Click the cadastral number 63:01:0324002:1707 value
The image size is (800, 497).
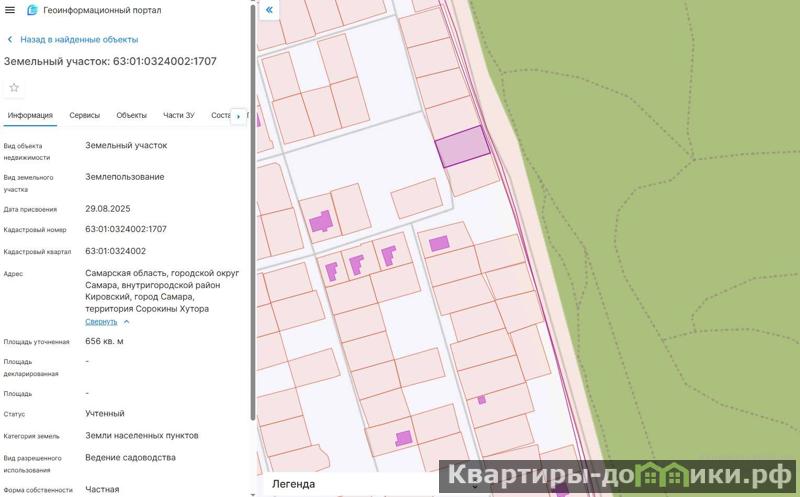(126, 229)
